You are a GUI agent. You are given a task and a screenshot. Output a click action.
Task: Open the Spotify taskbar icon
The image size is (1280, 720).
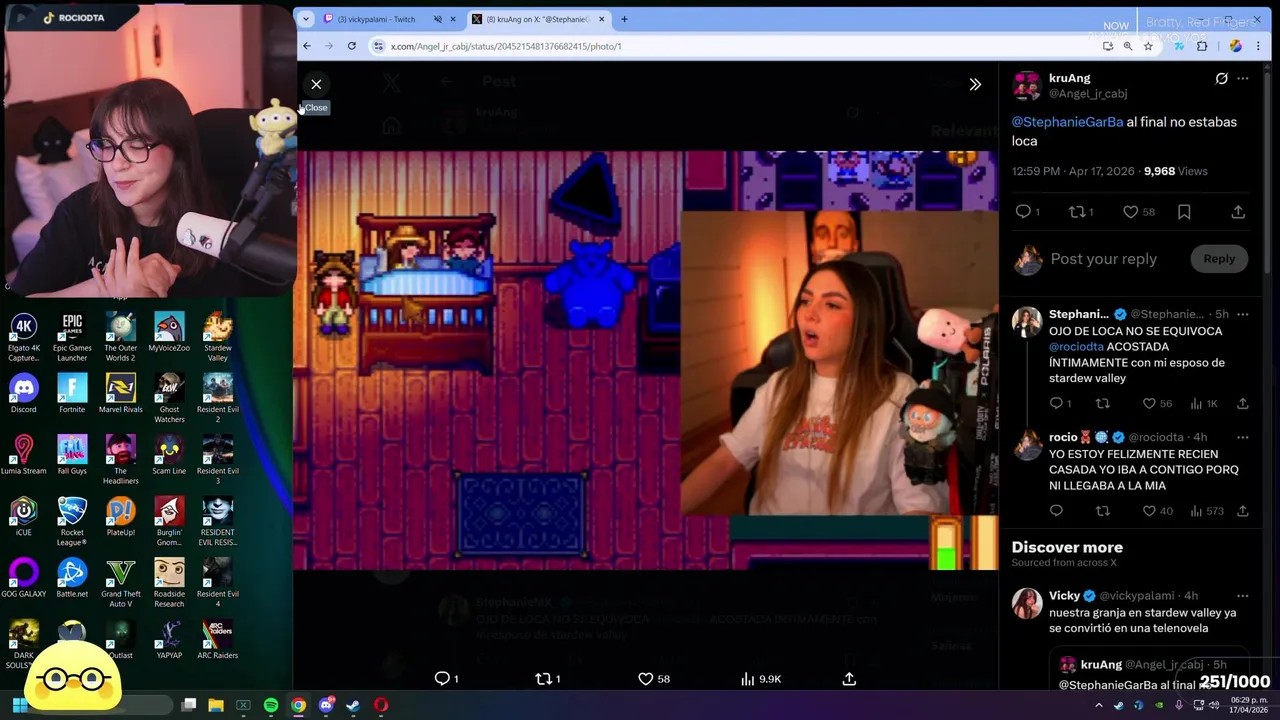tap(271, 705)
